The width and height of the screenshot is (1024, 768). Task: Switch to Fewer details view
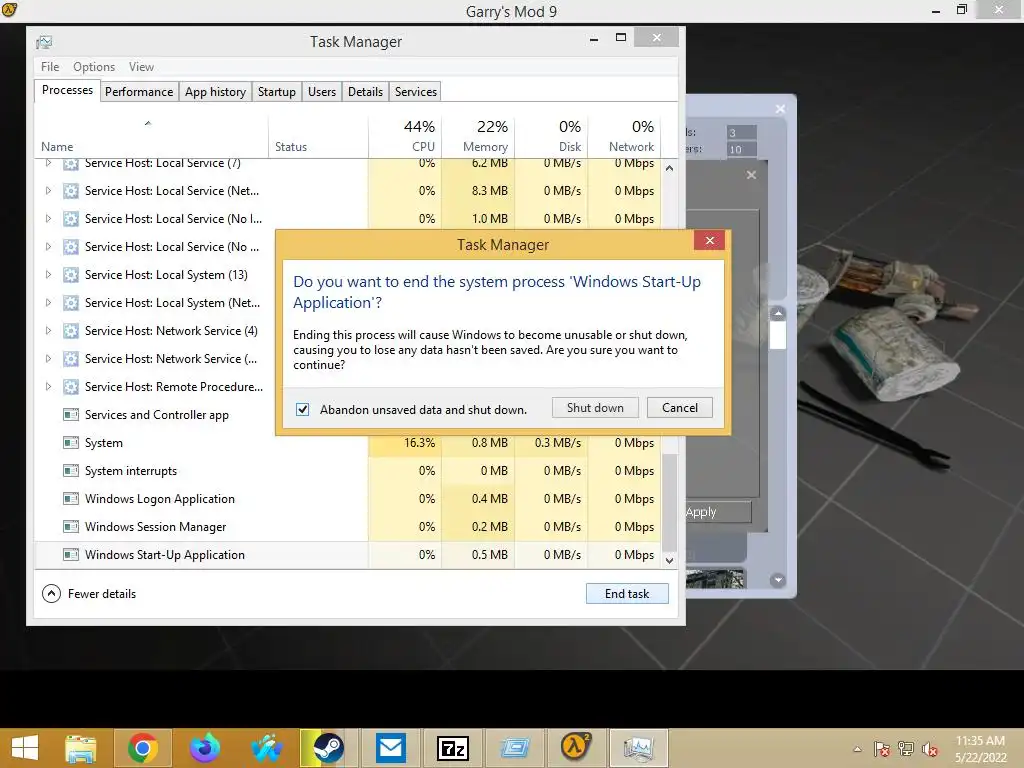click(89, 594)
